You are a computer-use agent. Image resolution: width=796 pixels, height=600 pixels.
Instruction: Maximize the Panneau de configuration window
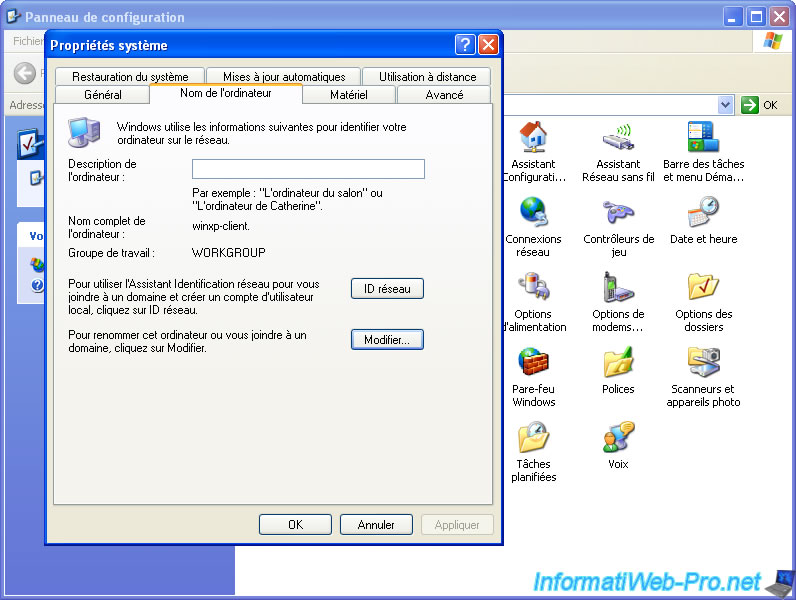756,17
